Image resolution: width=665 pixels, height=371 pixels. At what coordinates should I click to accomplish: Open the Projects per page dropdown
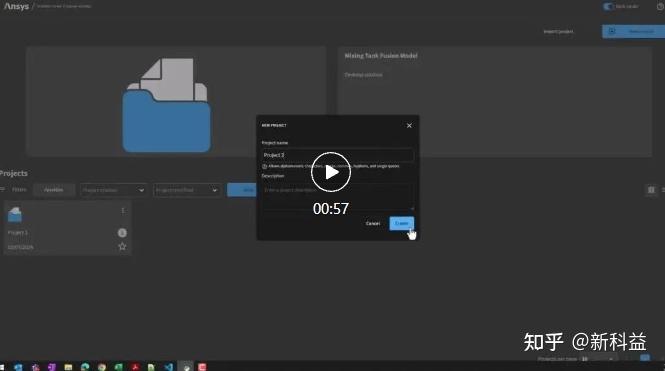[598, 359]
